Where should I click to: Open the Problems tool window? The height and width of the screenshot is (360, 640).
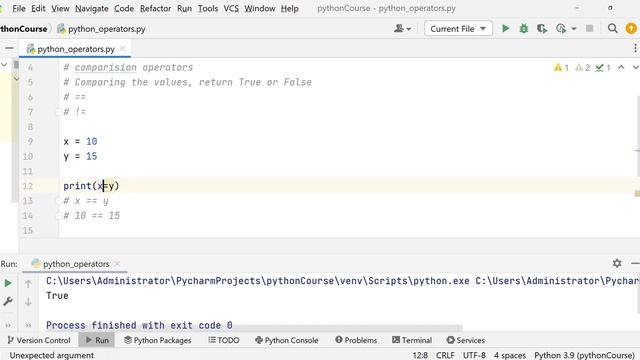(x=356, y=340)
